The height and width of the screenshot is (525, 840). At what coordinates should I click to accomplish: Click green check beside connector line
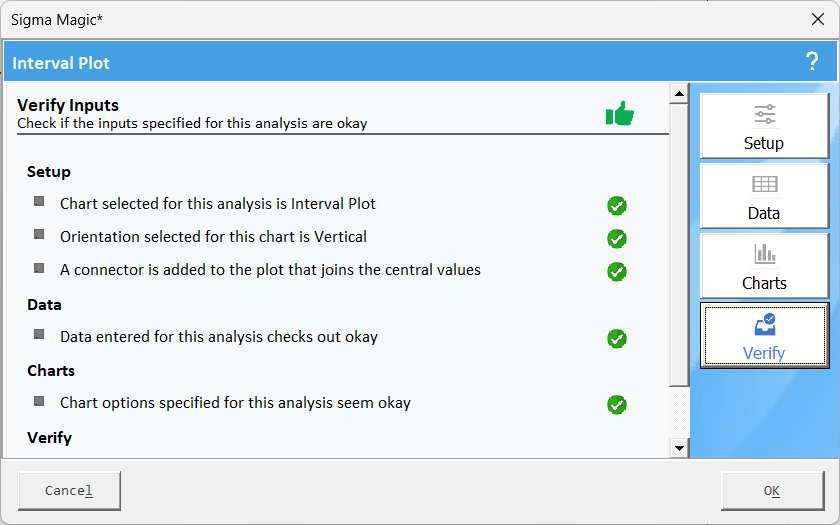pos(617,272)
